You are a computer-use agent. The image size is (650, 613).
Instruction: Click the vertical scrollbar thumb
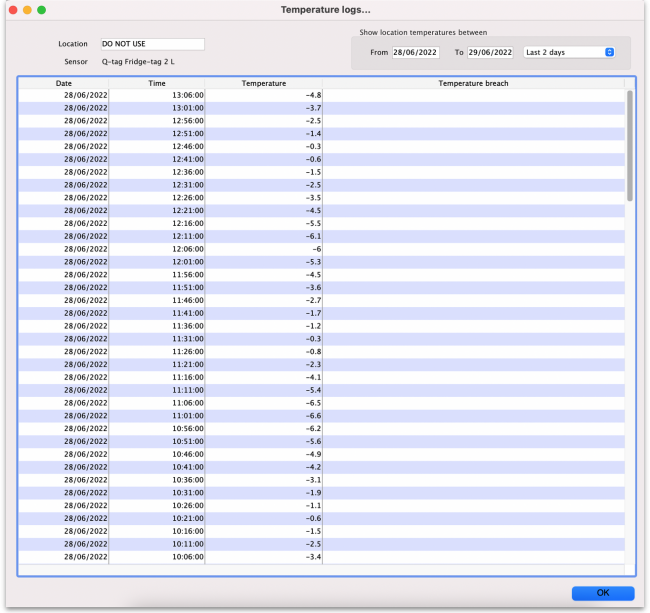click(629, 145)
